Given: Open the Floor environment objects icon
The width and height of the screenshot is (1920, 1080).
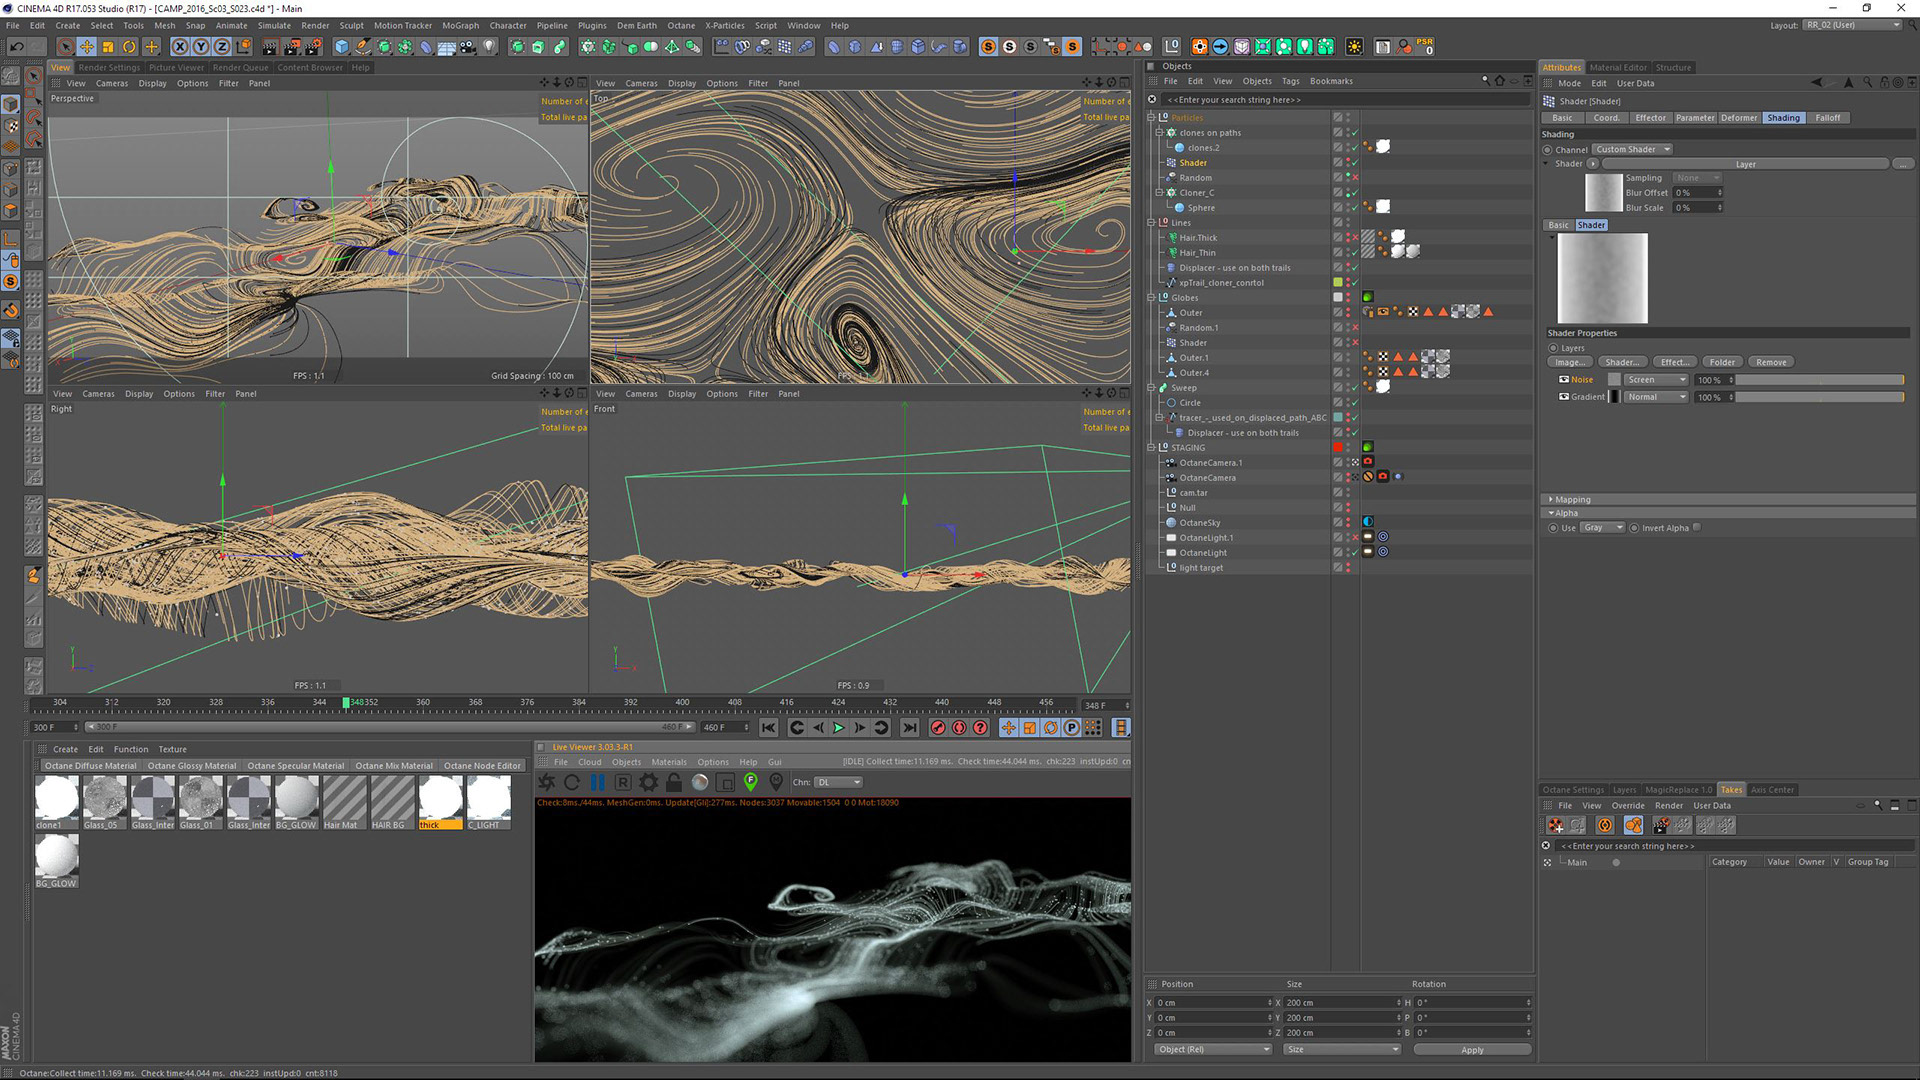Looking at the screenshot, I should (x=447, y=47).
